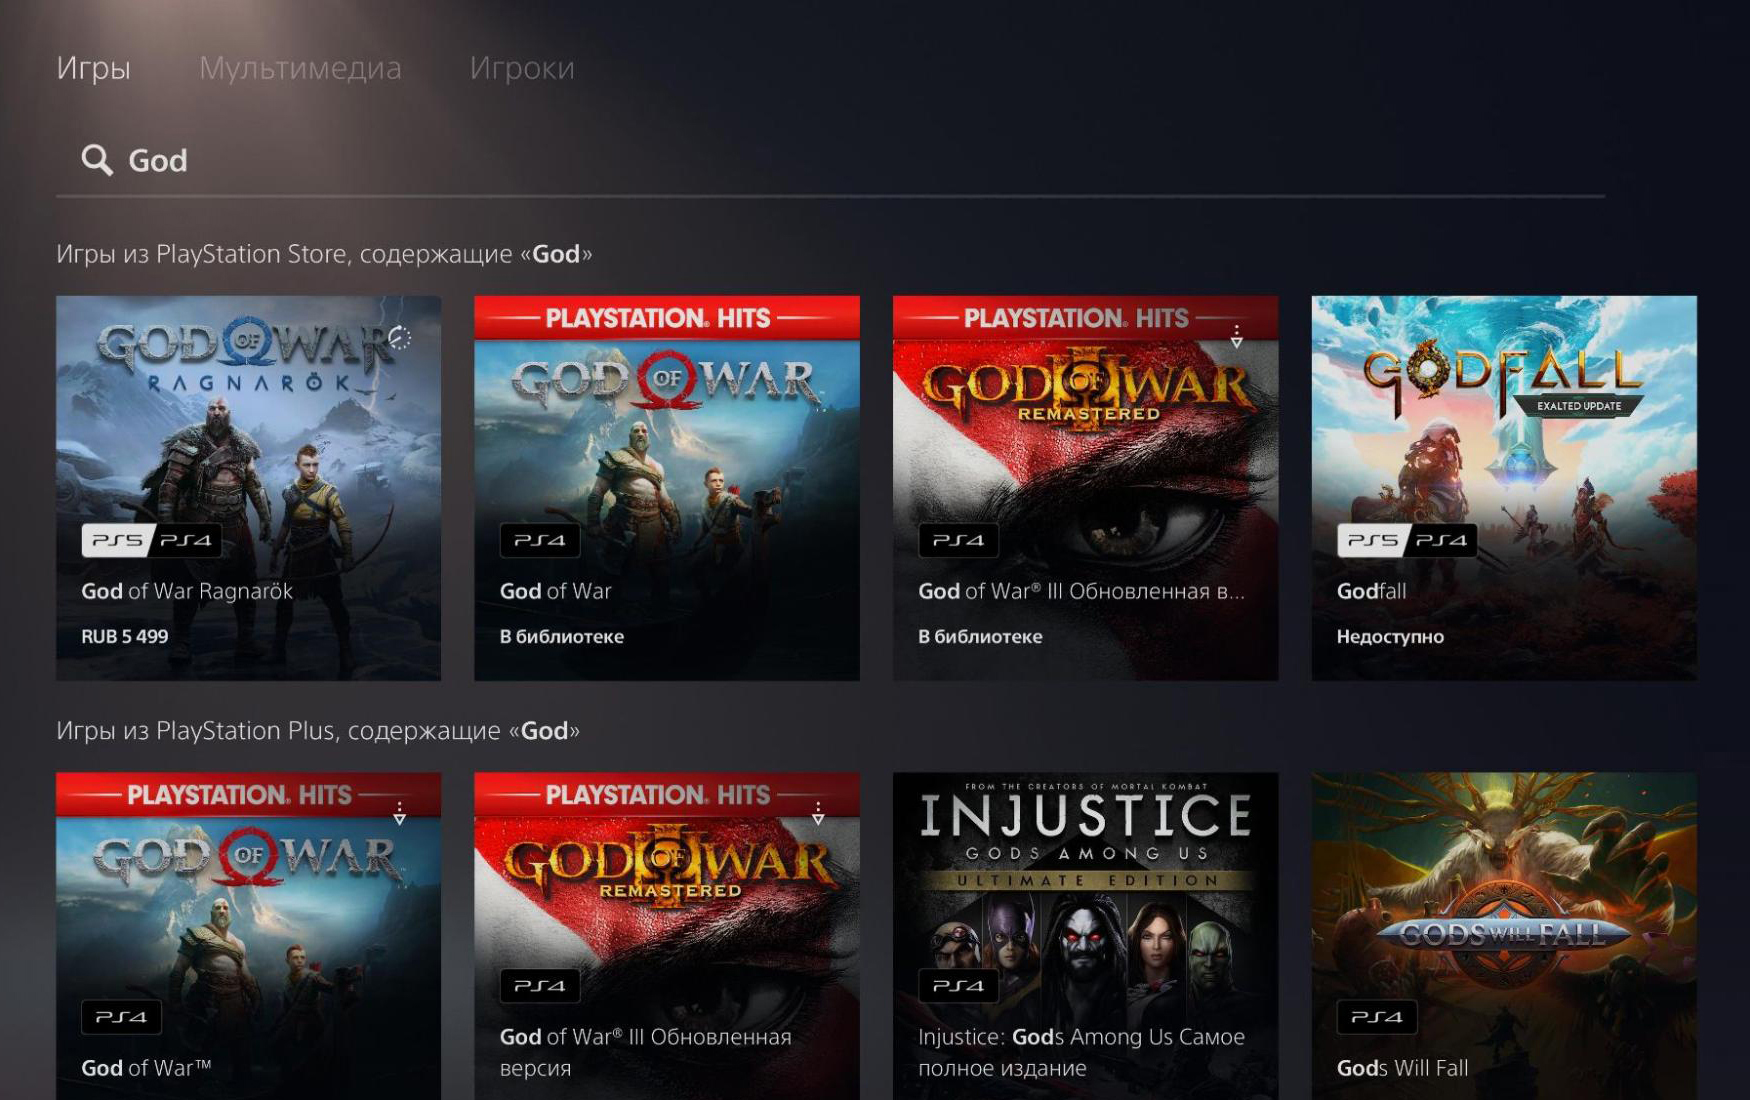Select the Игроки tab
Image resolution: width=1750 pixels, height=1100 pixels.
point(522,68)
